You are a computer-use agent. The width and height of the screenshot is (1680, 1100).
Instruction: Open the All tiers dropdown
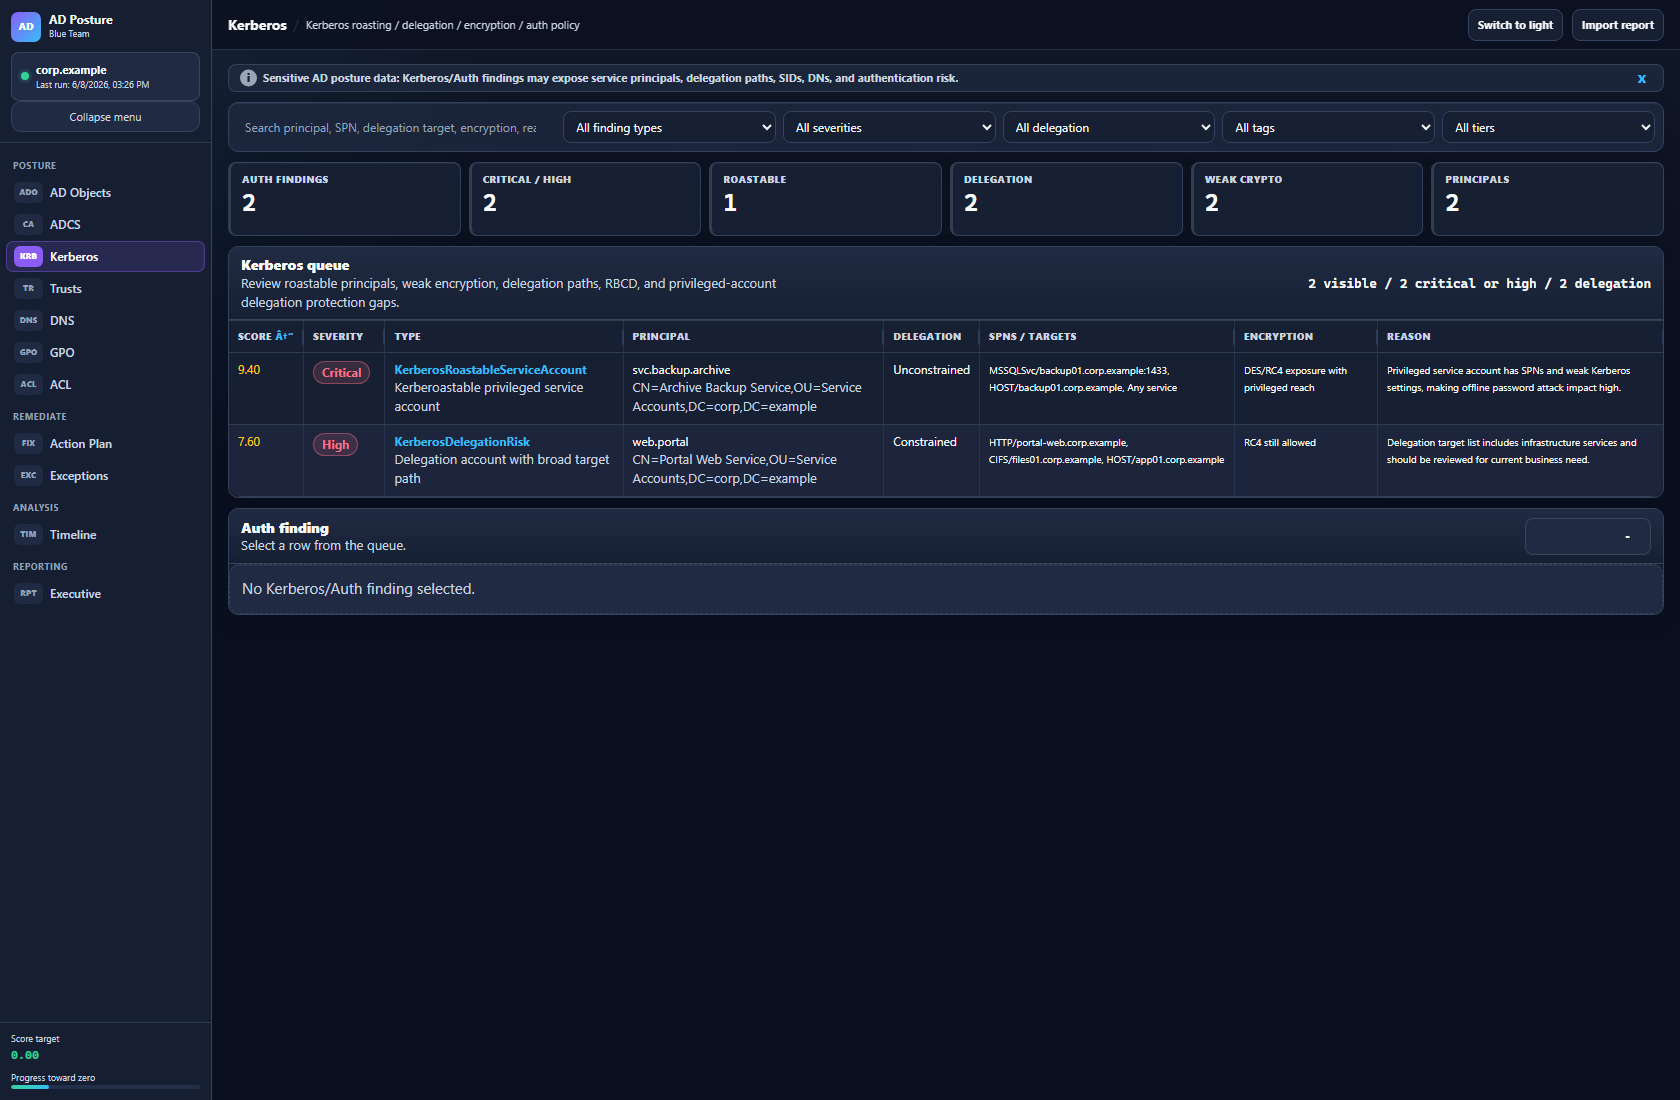(1548, 128)
